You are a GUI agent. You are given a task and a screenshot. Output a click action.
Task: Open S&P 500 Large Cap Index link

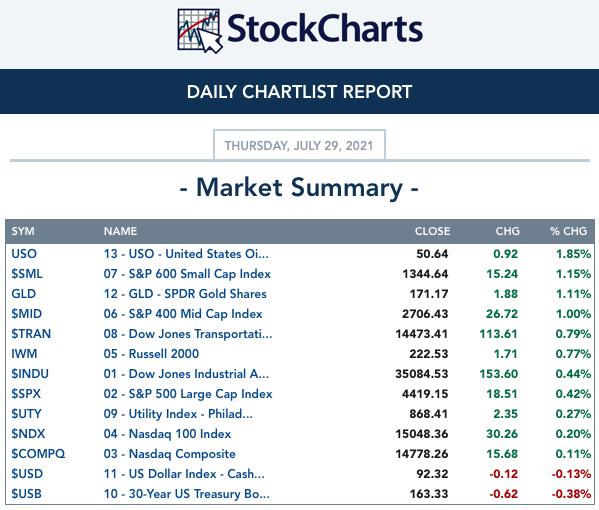188,394
